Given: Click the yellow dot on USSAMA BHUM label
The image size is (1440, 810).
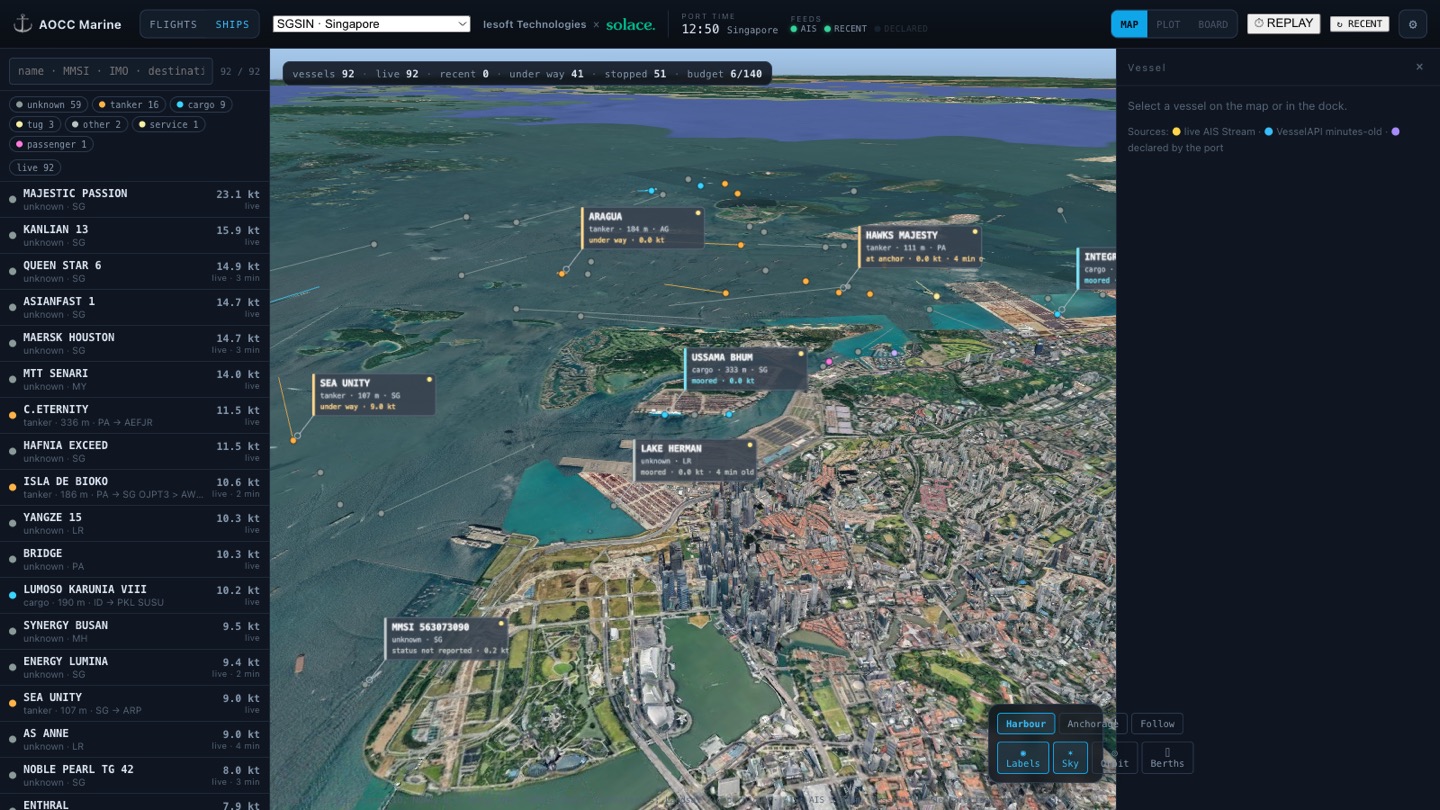Looking at the screenshot, I should pyautogui.click(x=800, y=353).
